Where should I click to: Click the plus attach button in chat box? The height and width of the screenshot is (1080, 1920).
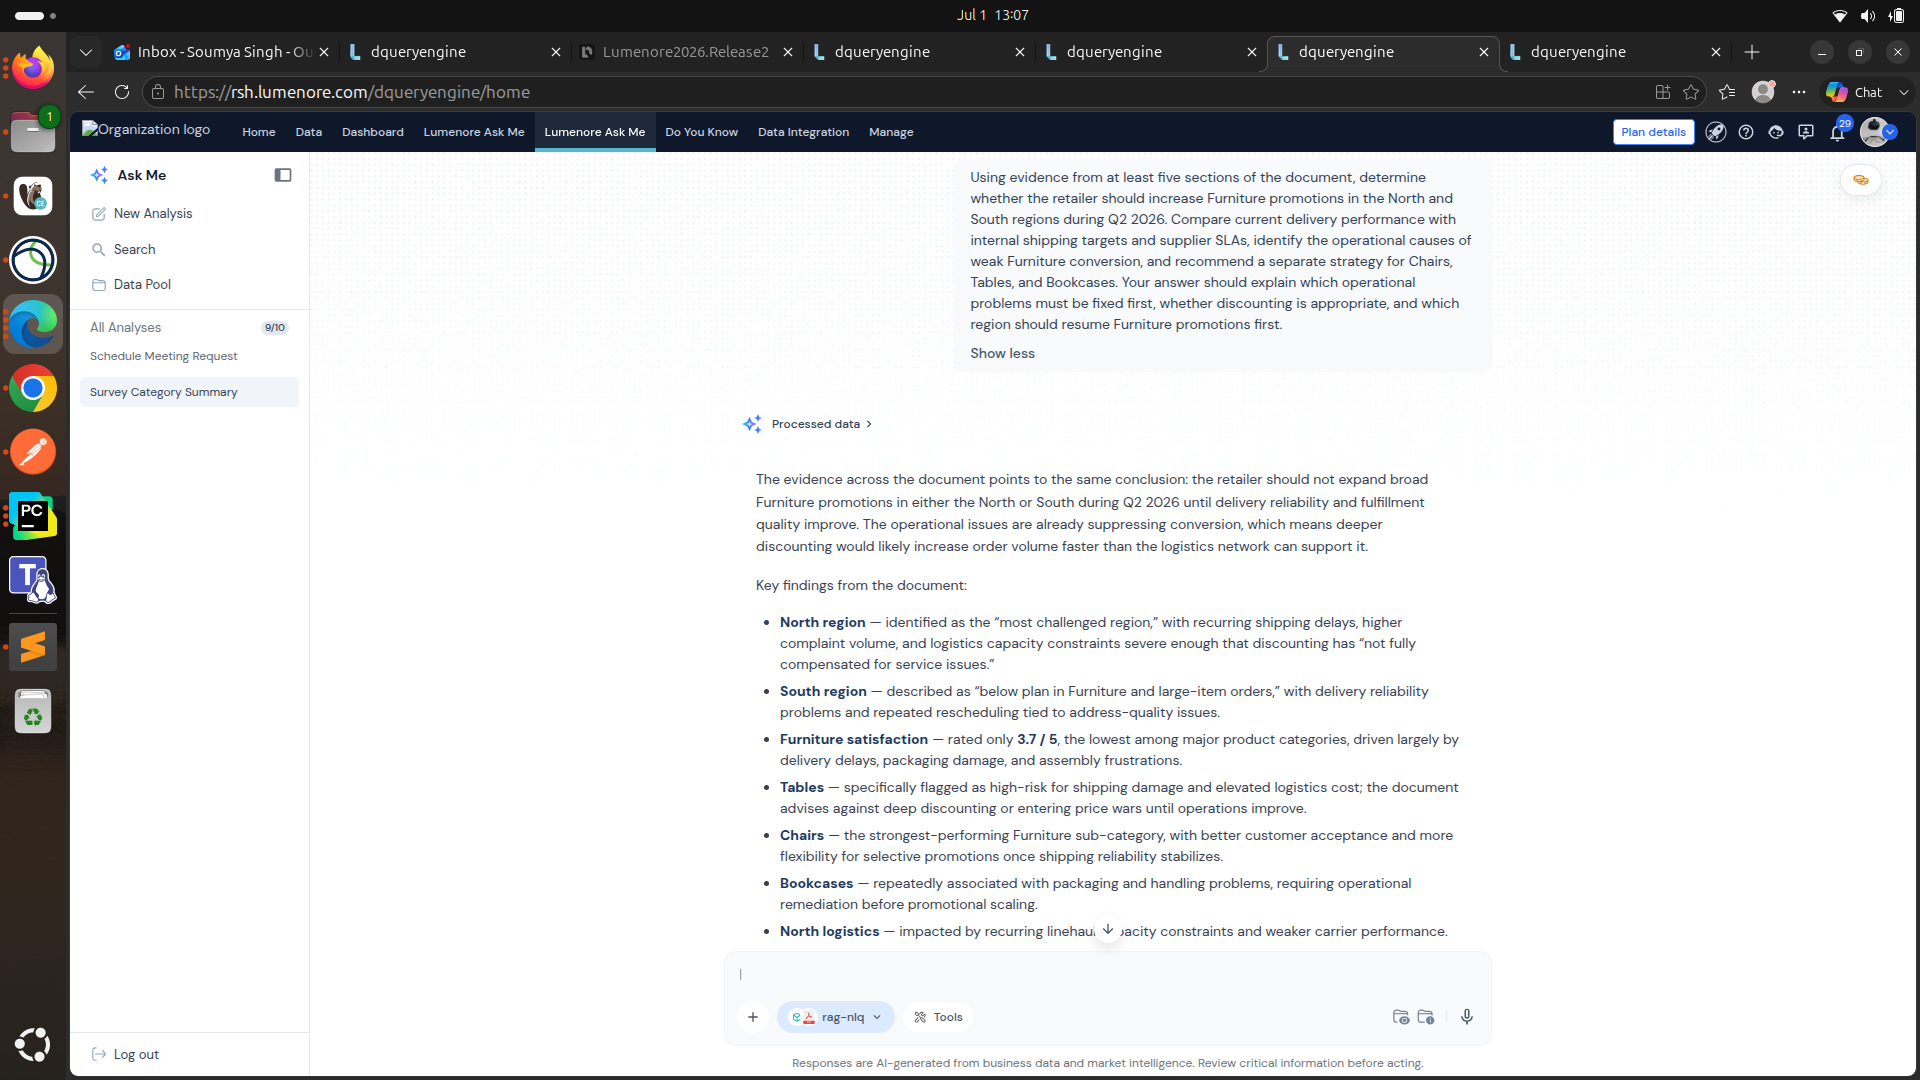(x=753, y=1017)
